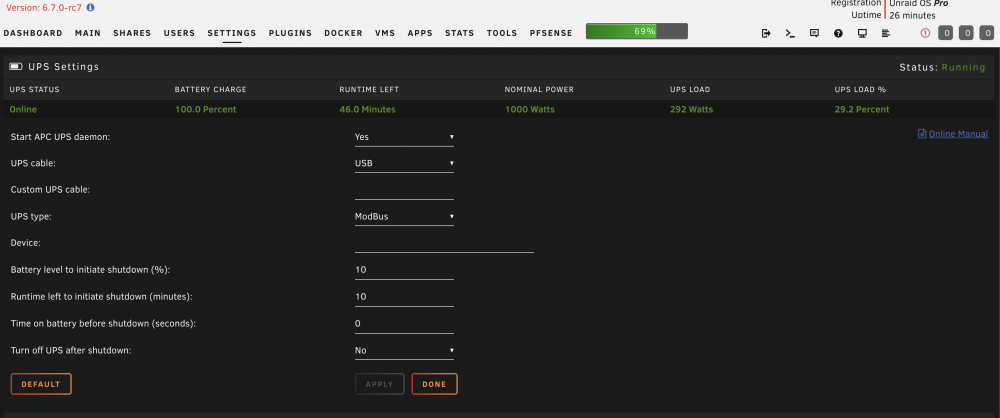This screenshot has width=1000, height=418.
Task: Open the Online Manual link
Action: (958, 134)
